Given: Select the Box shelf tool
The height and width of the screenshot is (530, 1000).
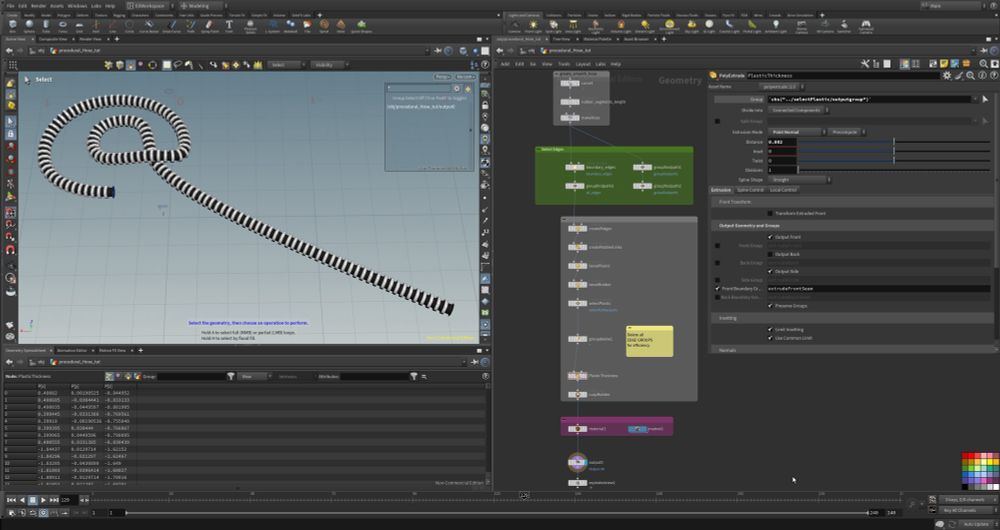Looking at the screenshot, I should point(13,26).
